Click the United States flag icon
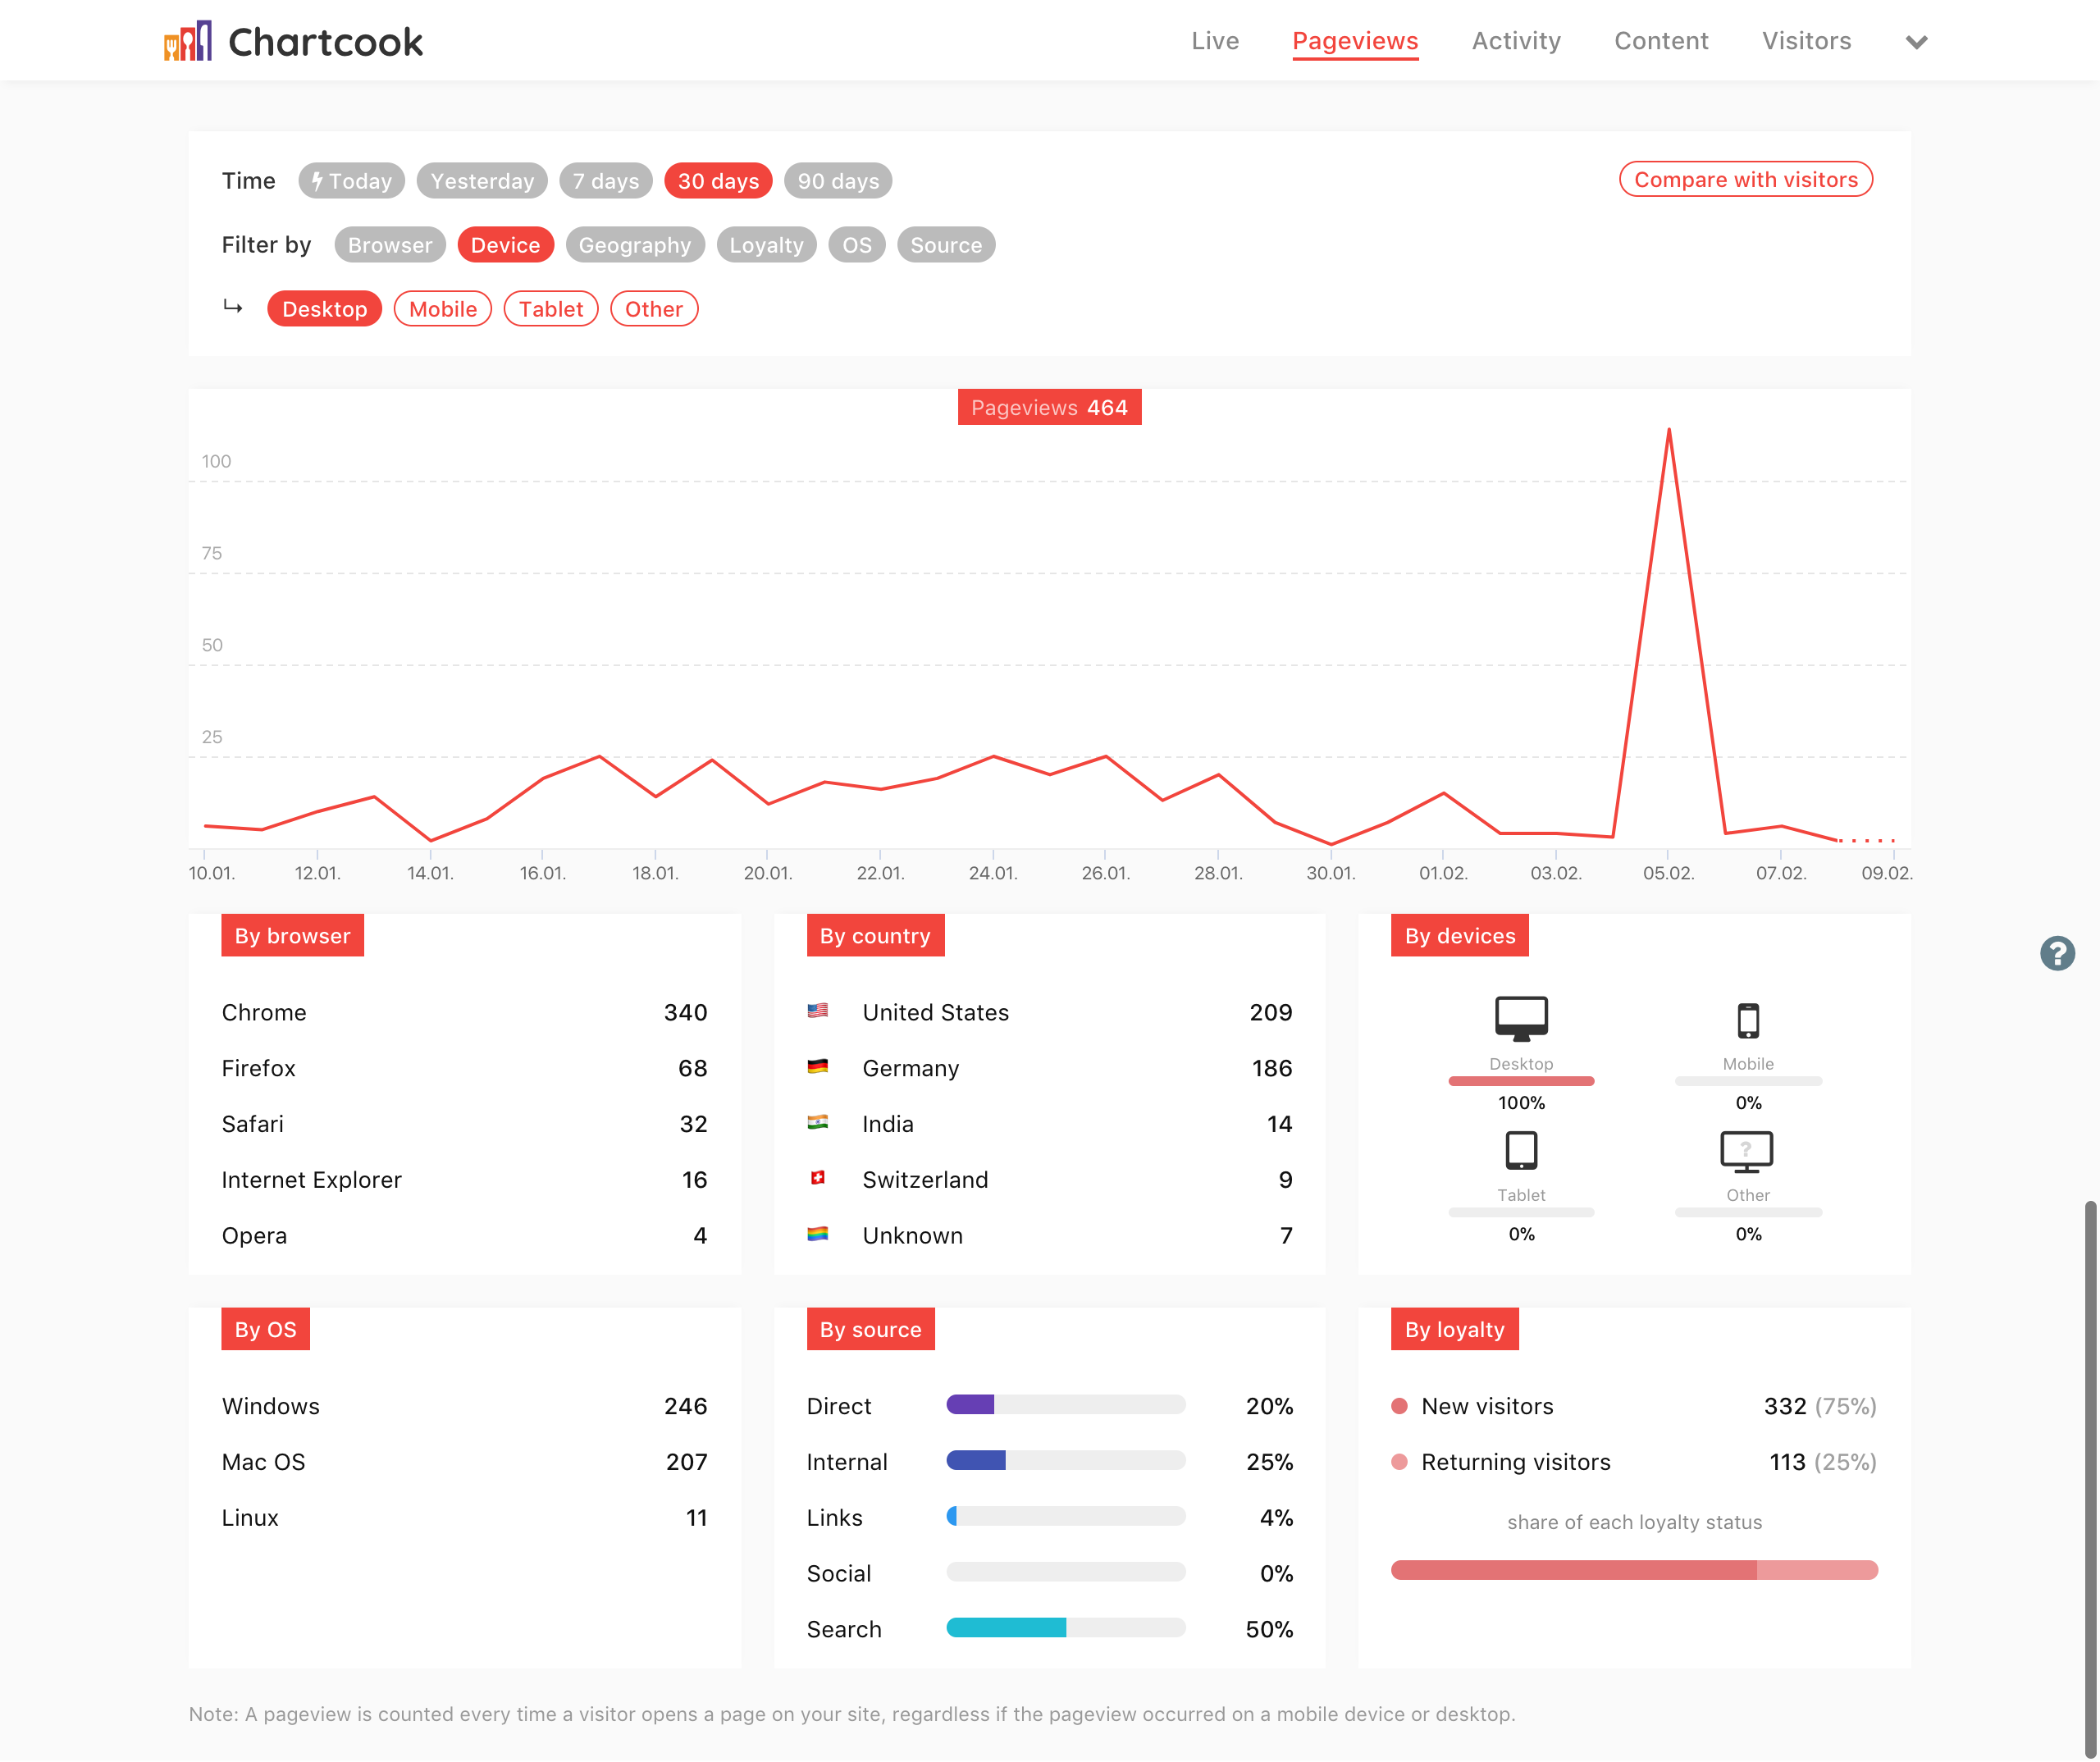This screenshot has height=1762, width=2100. (817, 1011)
